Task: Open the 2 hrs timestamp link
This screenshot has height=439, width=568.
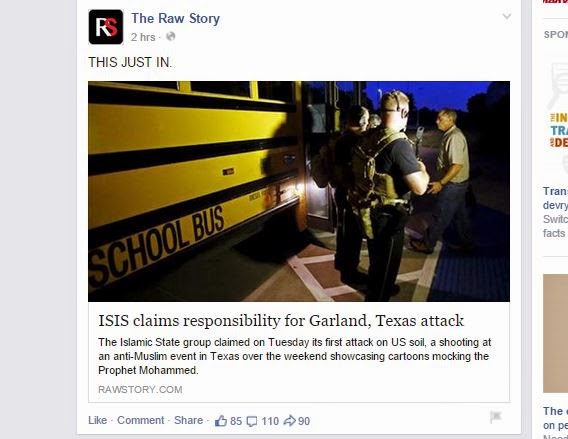Action: pos(143,37)
